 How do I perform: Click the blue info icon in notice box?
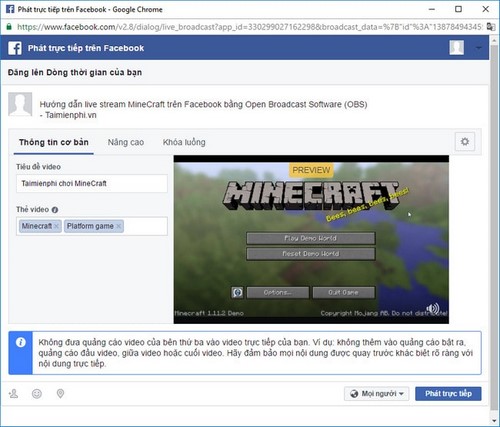(21, 342)
